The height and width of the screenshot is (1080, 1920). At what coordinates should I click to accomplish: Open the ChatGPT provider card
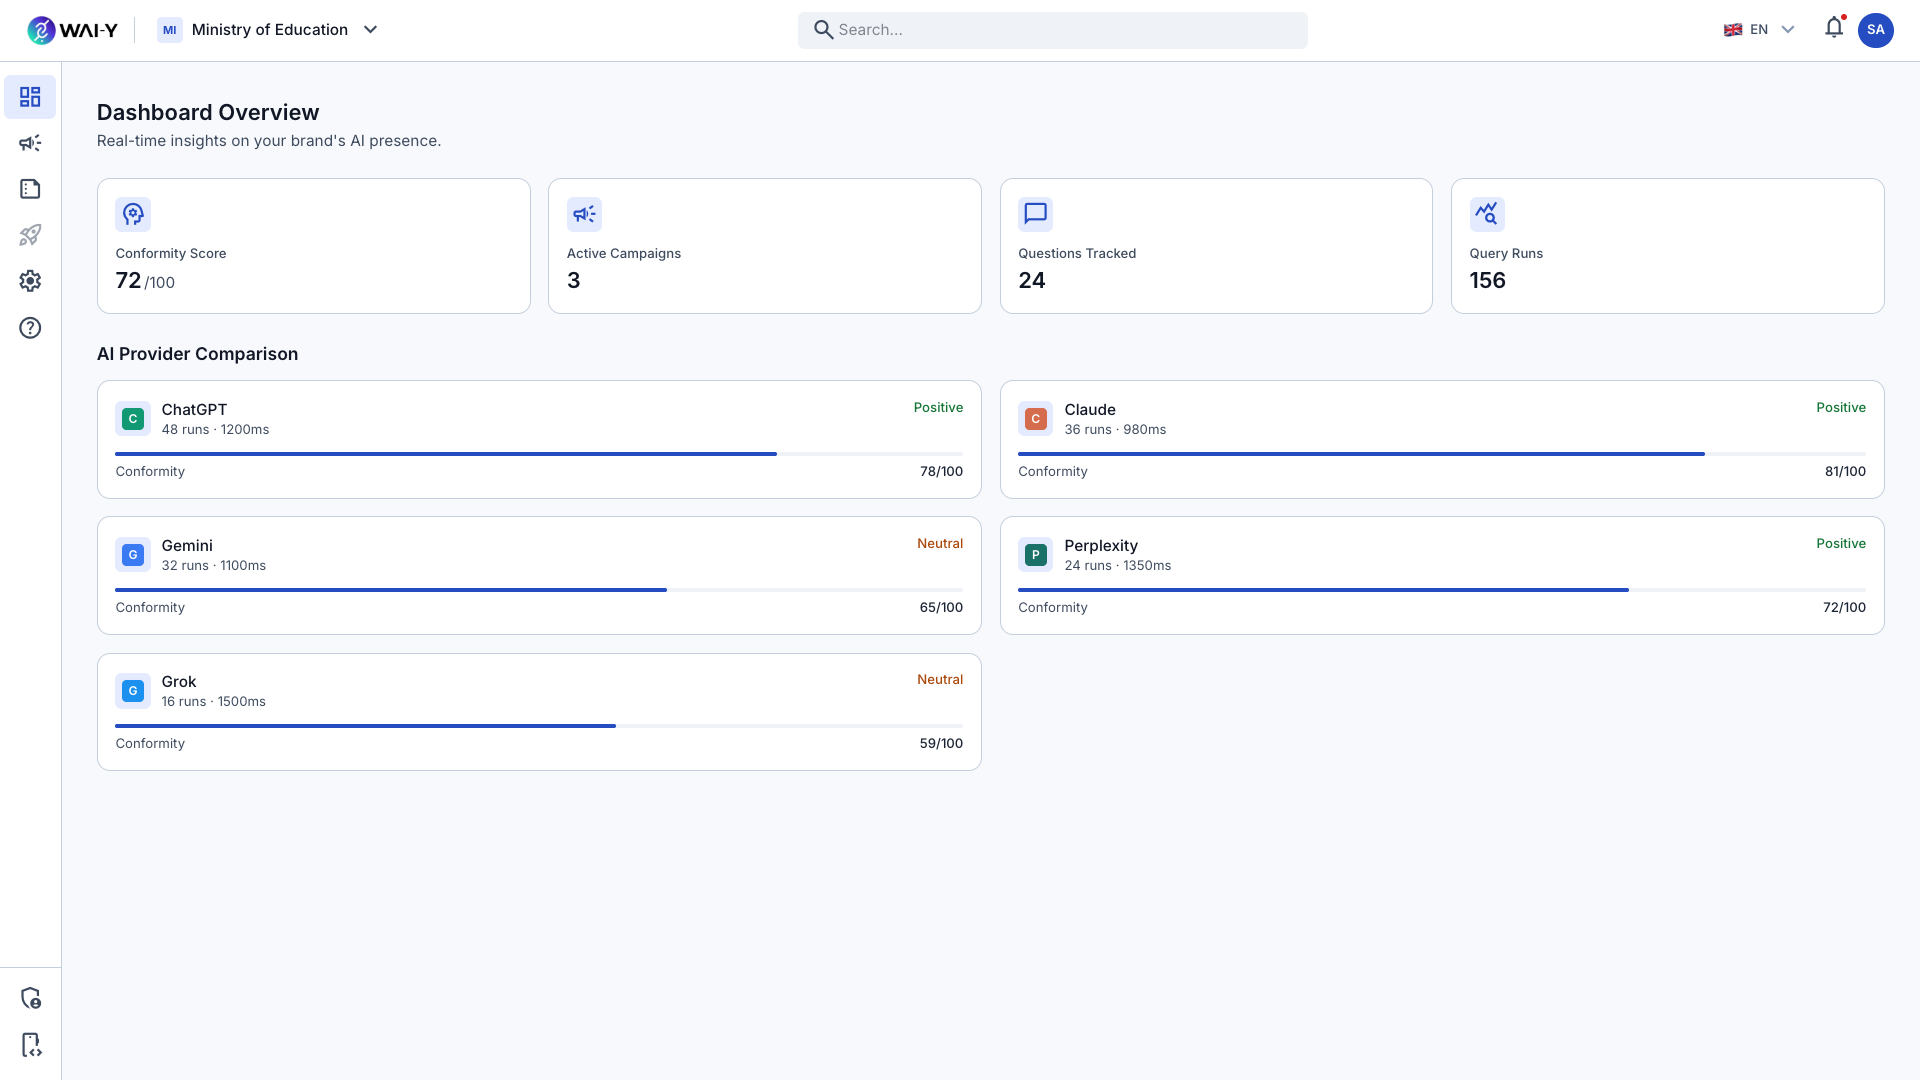click(x=539, y=439)
